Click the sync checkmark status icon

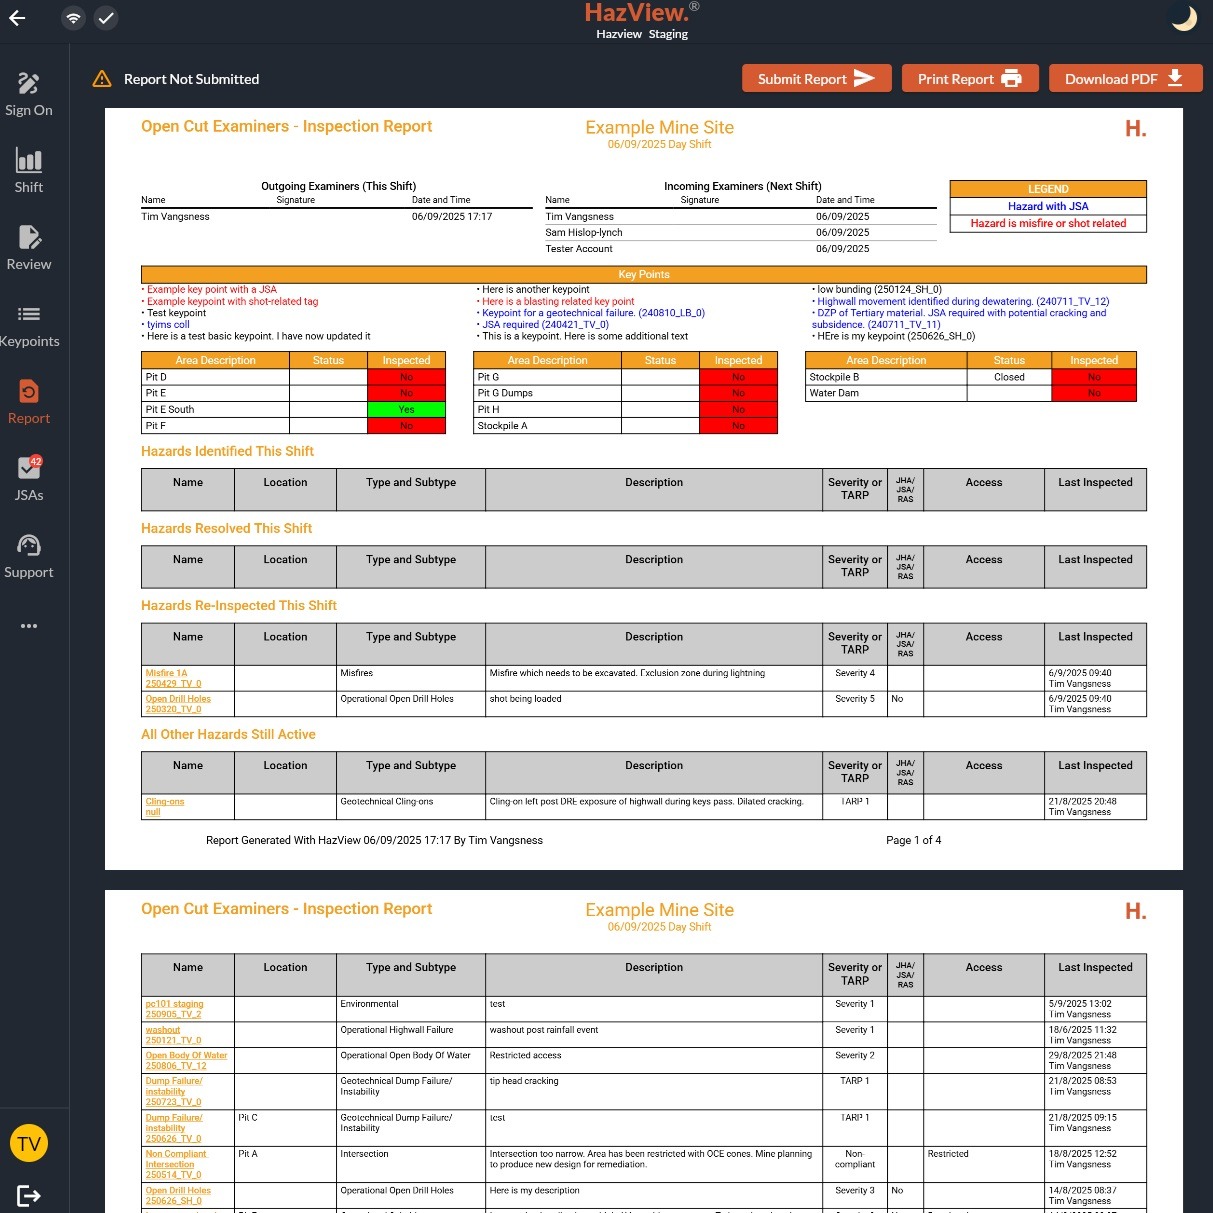click(106, 18)
